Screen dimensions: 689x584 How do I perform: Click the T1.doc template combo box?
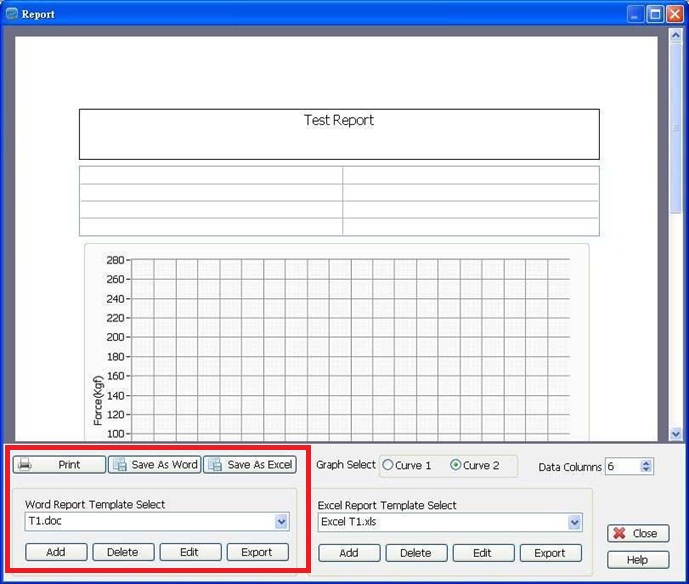[x=157, y=522]
